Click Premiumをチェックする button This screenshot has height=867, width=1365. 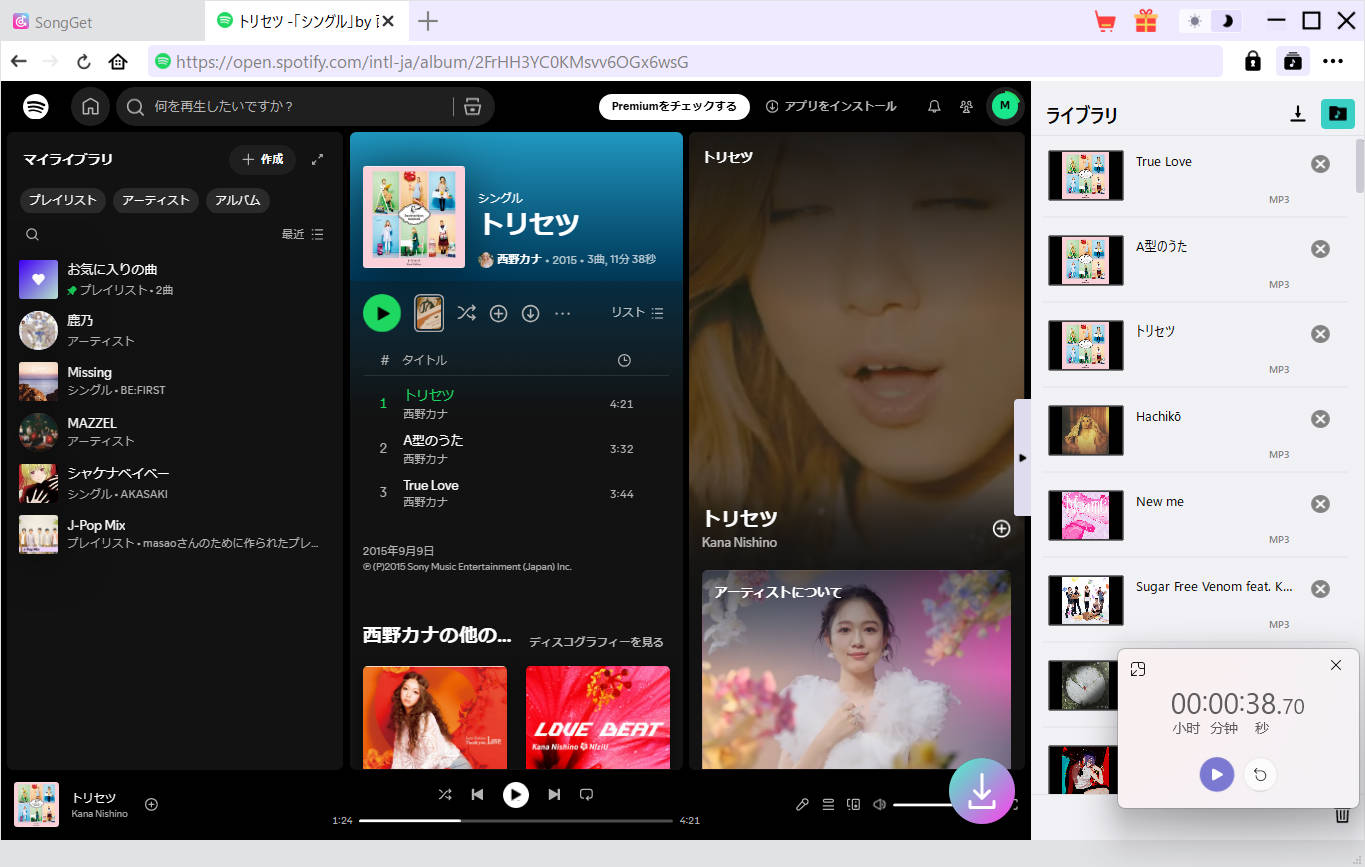[x=674, y=106]
